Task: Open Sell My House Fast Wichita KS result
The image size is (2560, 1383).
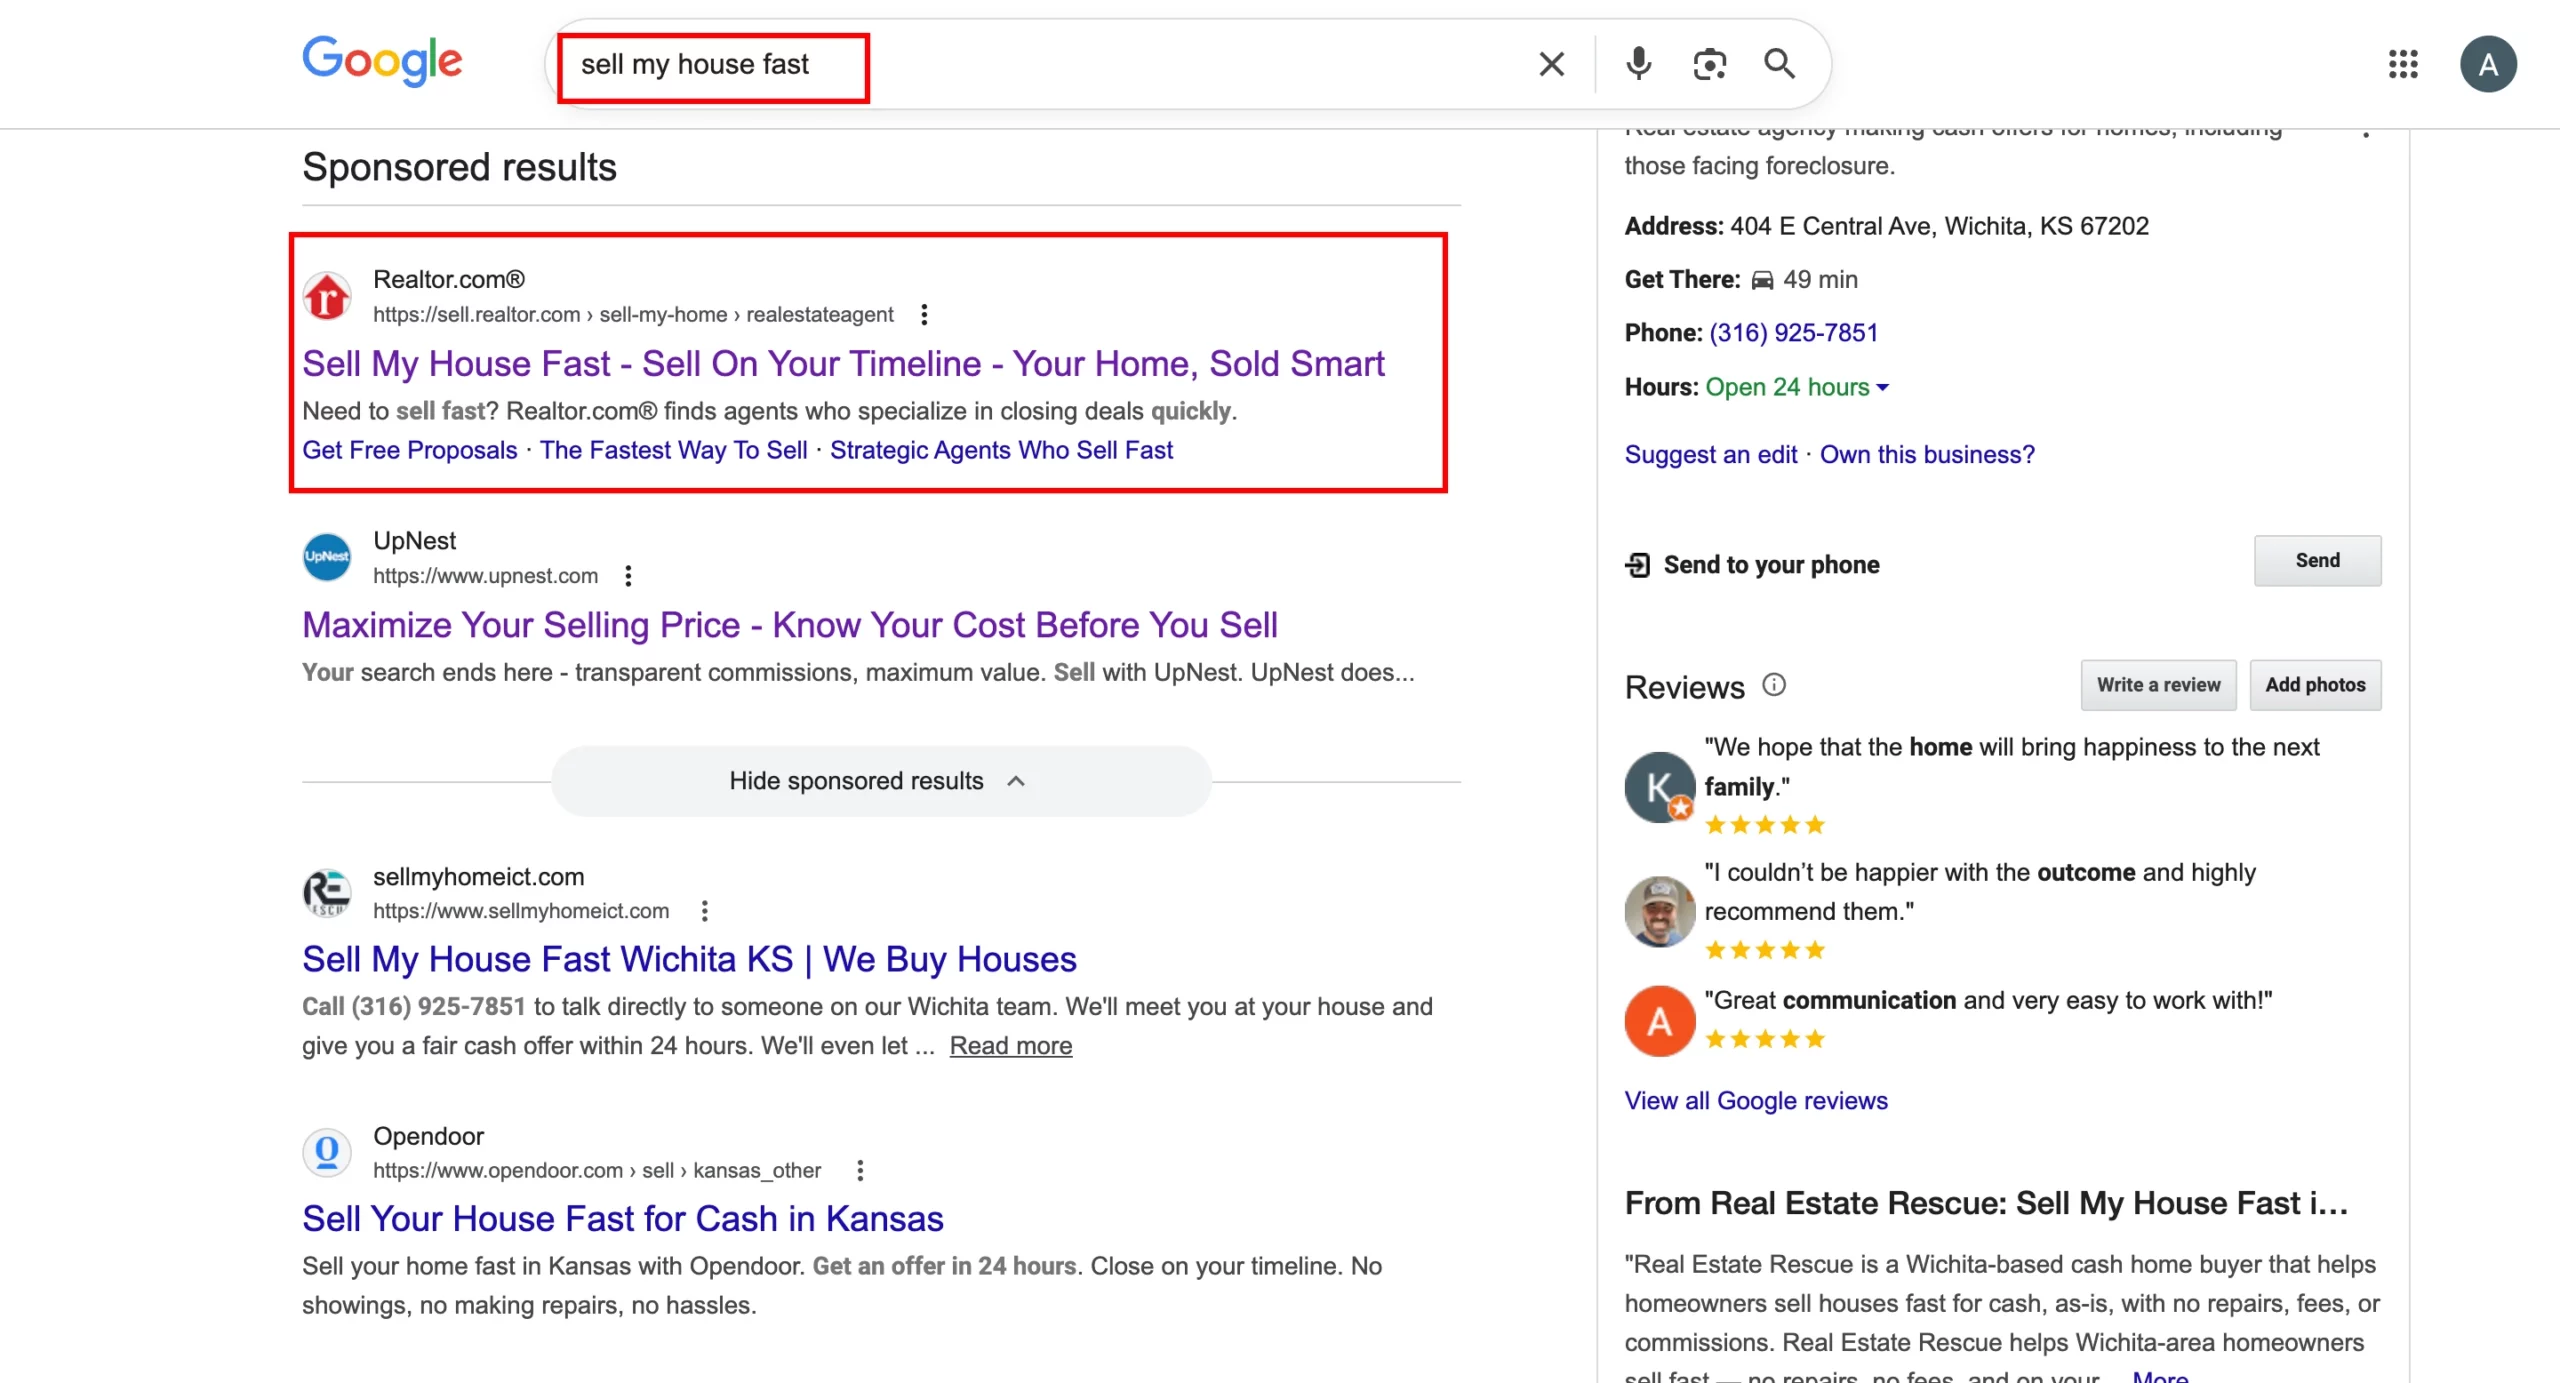Action: click(689, 960)
